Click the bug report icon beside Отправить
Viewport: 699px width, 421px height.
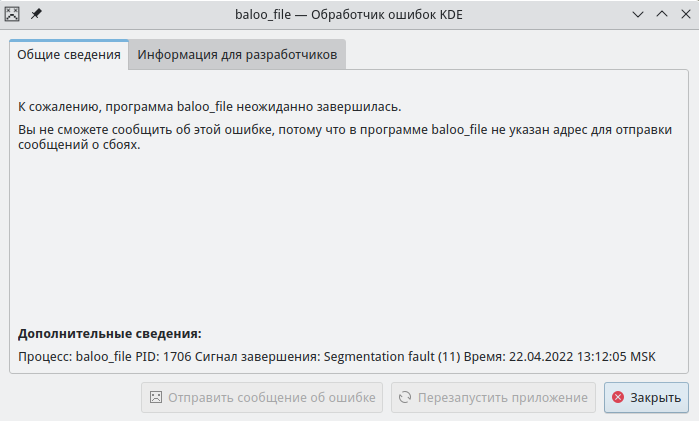click(155, 397)
